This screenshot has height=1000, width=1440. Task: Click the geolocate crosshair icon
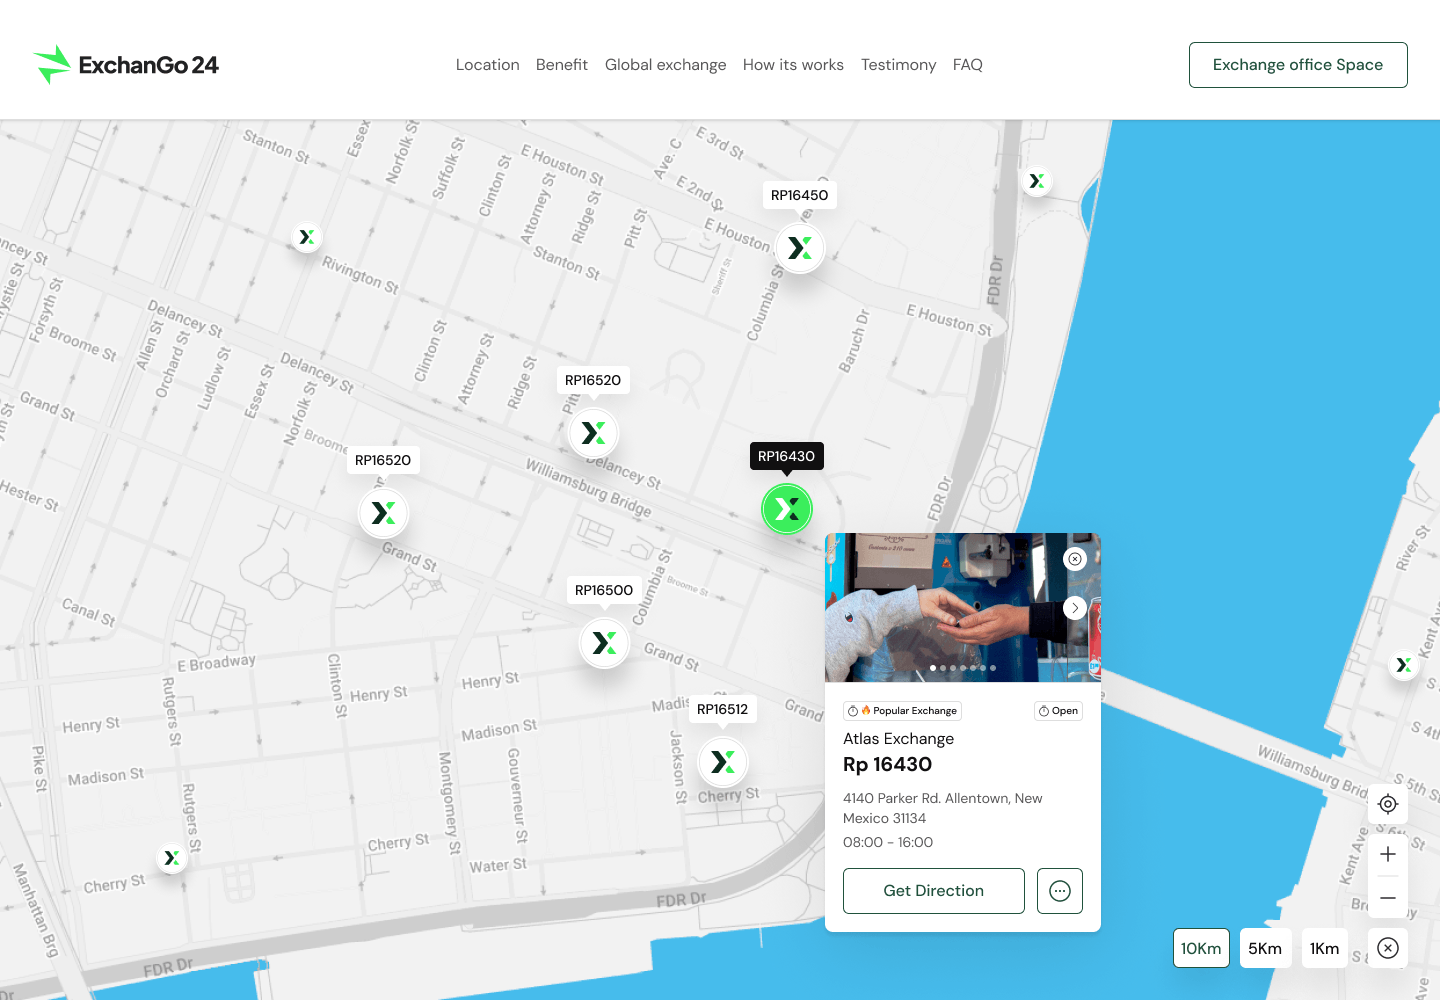click(x=1387, y=804)
